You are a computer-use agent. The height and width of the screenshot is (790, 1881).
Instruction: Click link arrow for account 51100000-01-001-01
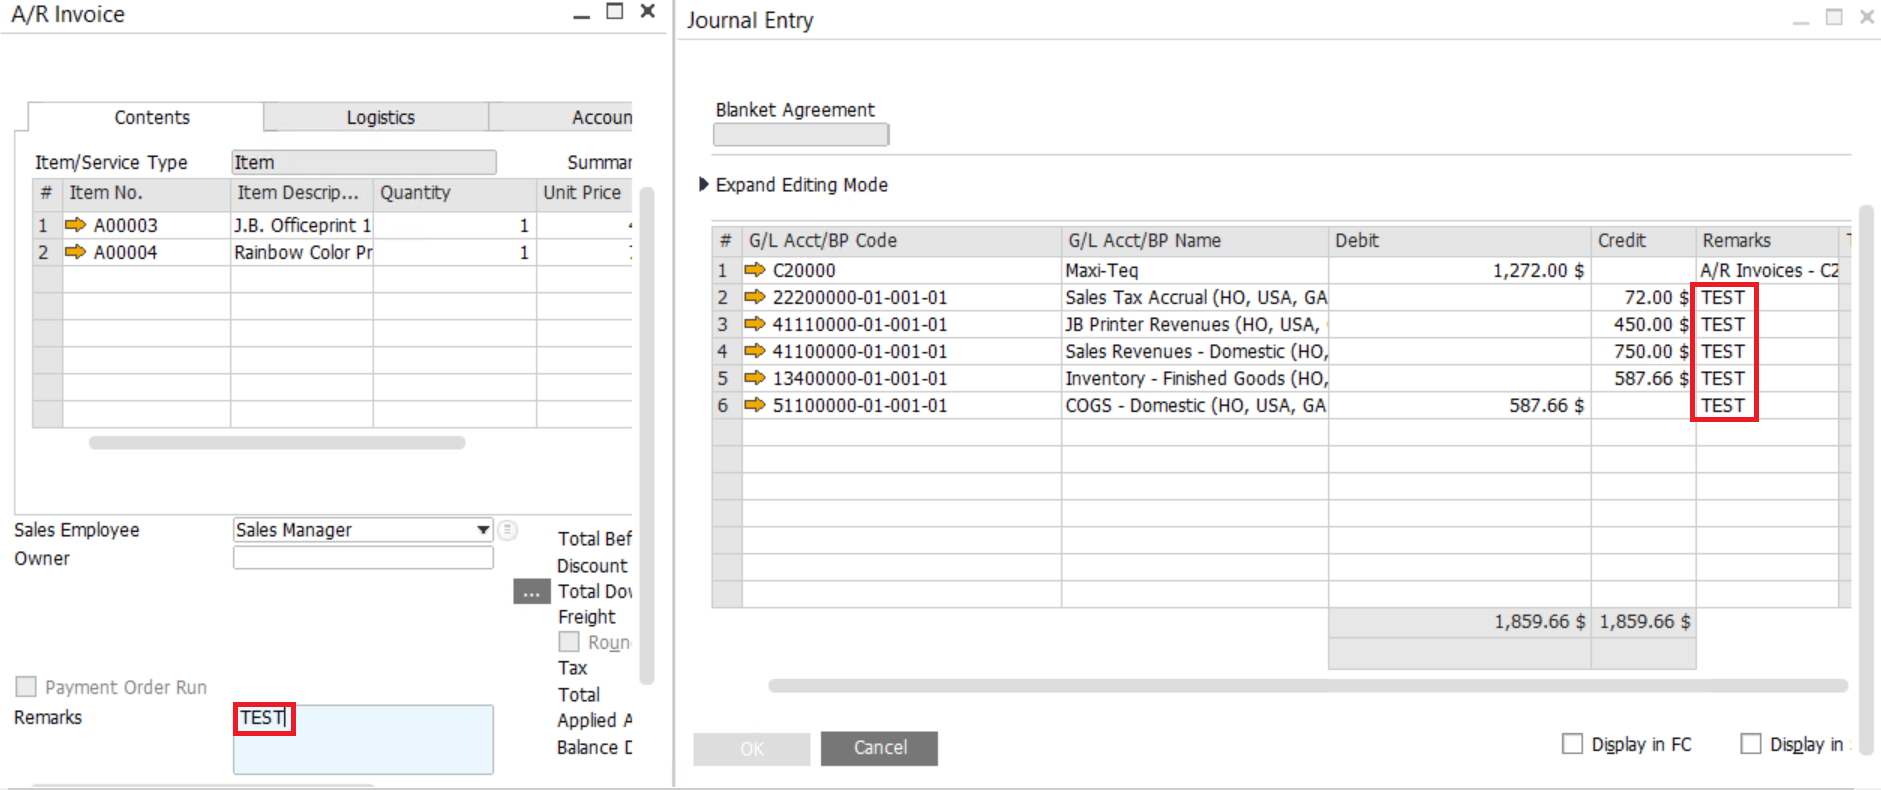tap(754, 405)
